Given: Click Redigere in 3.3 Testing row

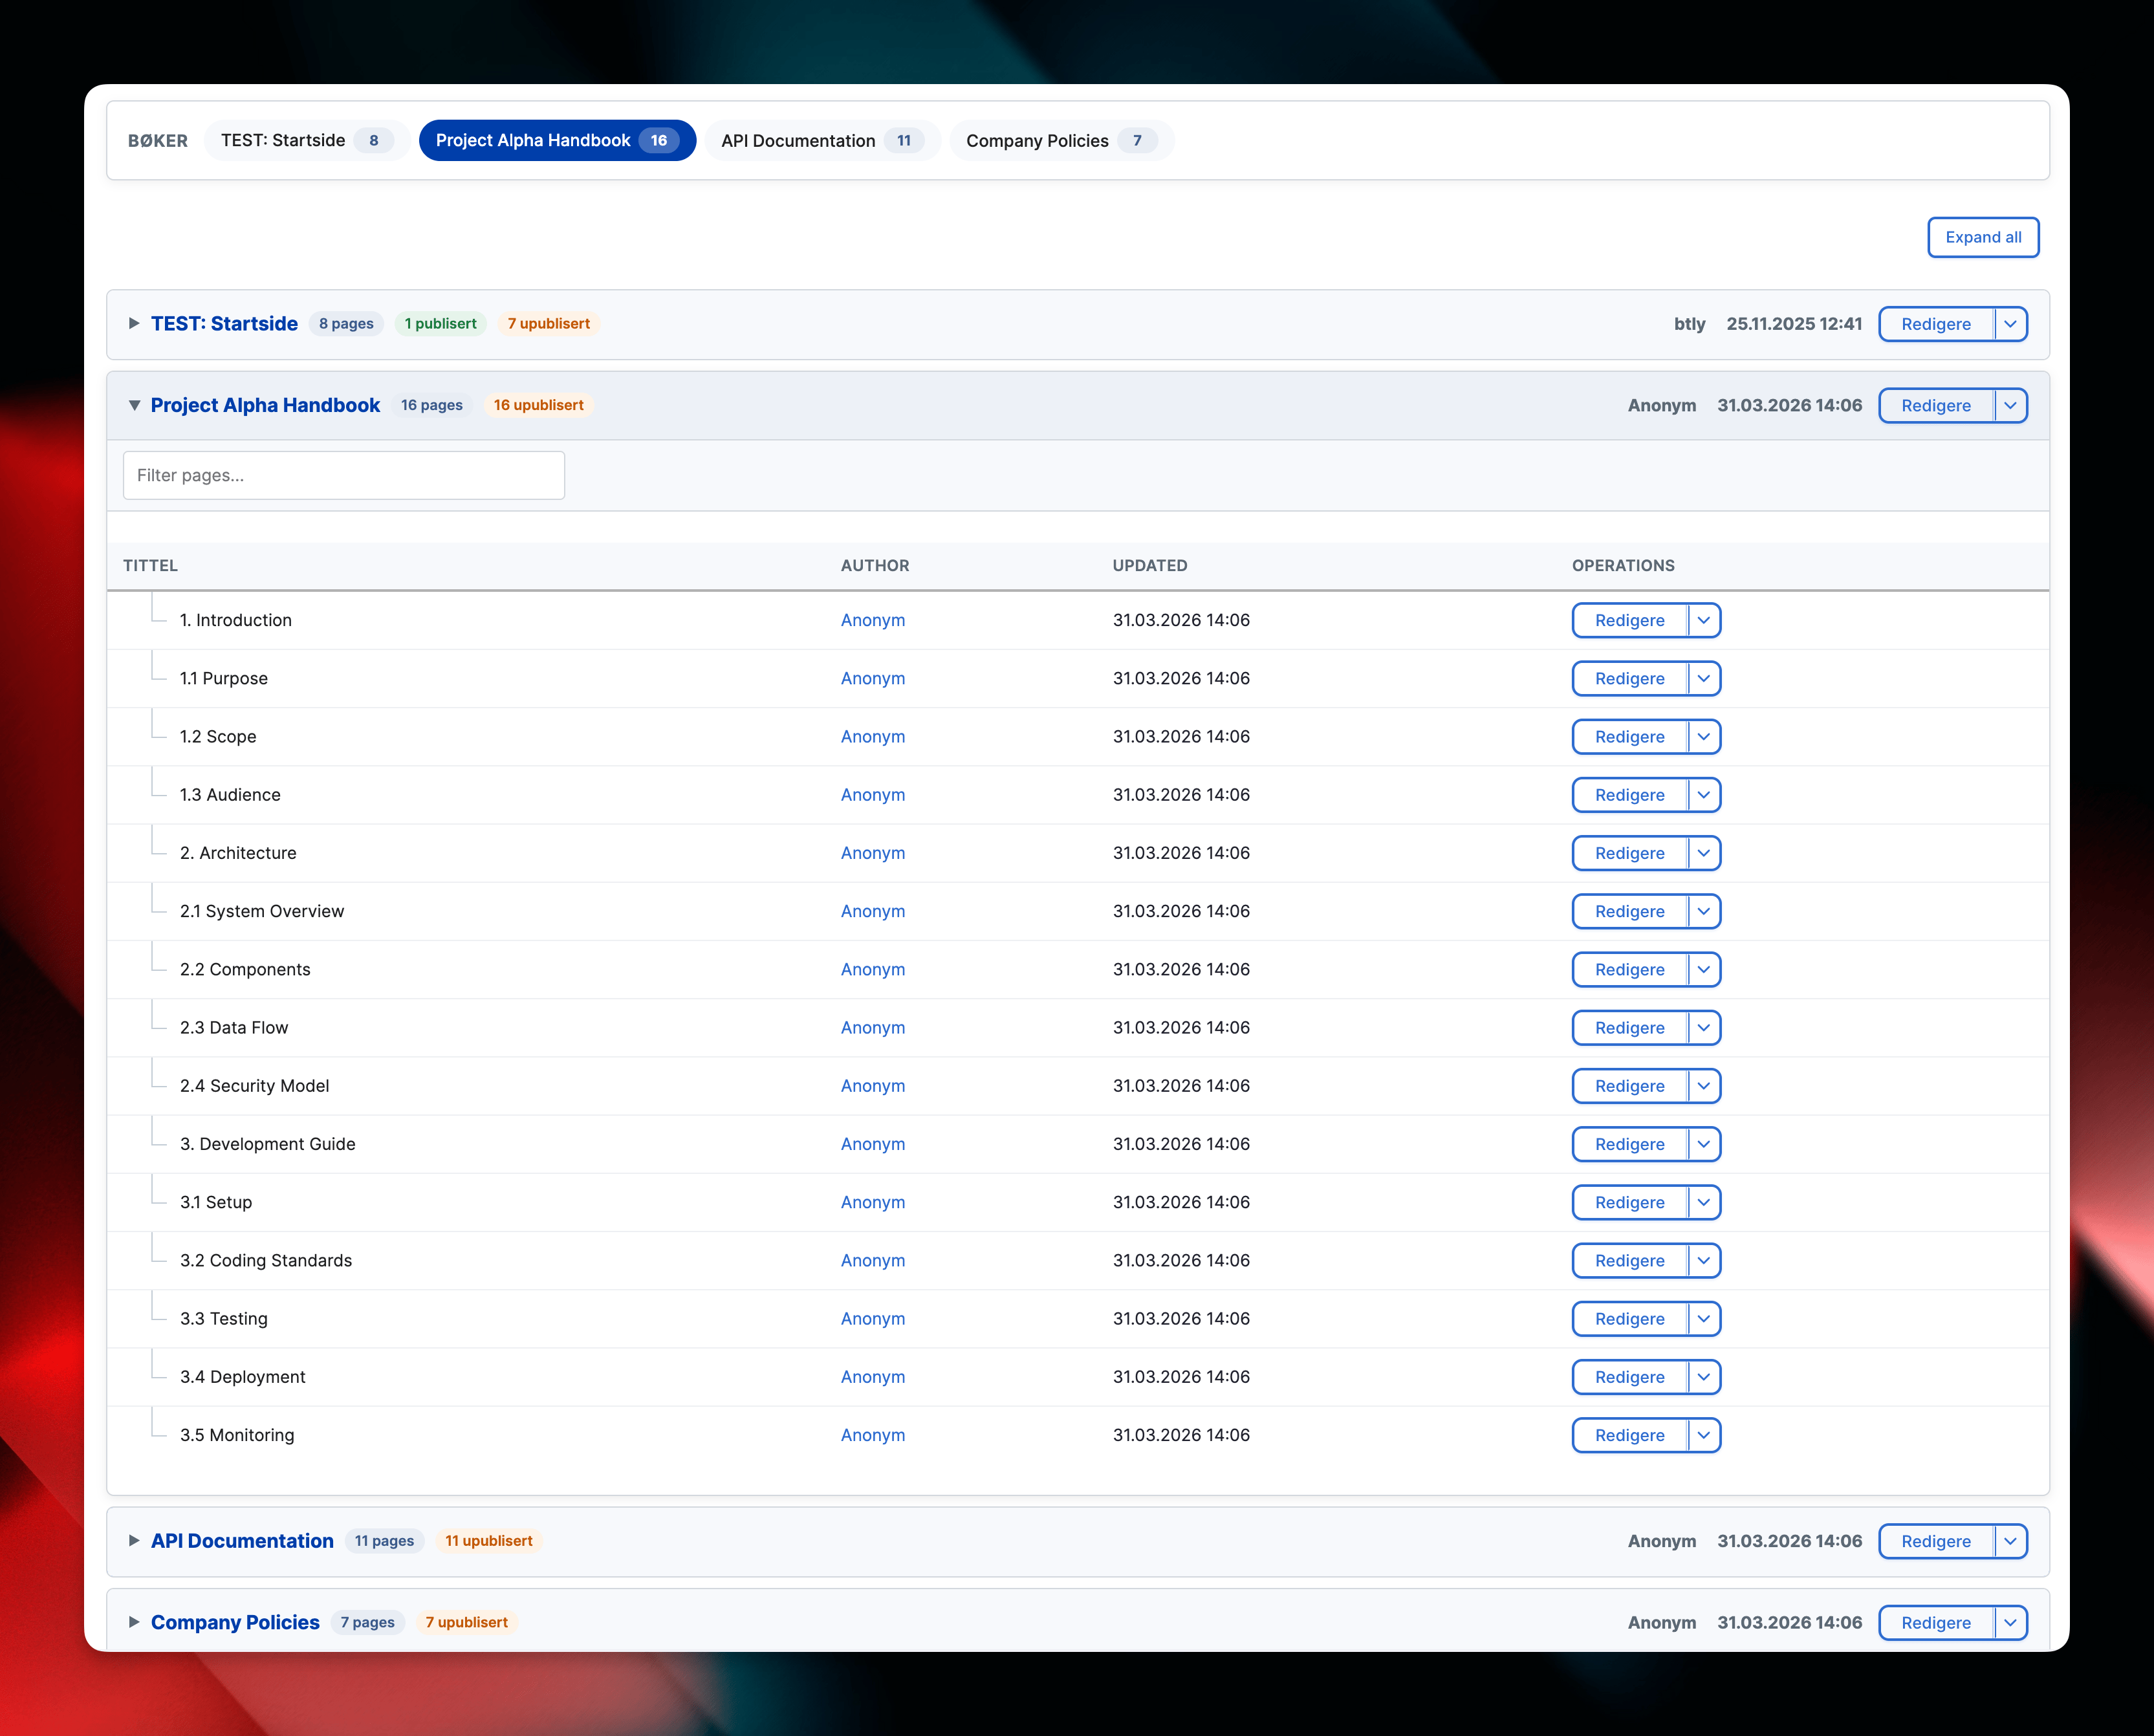Looking at the screenshot, I should coord(1629,1318).
